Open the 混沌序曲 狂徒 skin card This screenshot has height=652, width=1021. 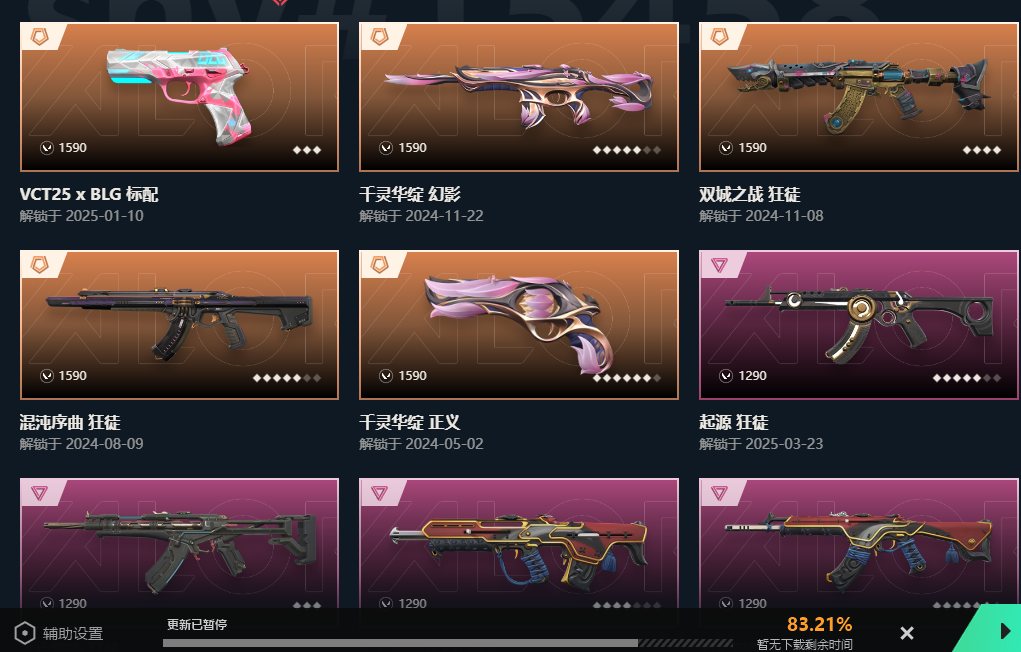[179, 324]
